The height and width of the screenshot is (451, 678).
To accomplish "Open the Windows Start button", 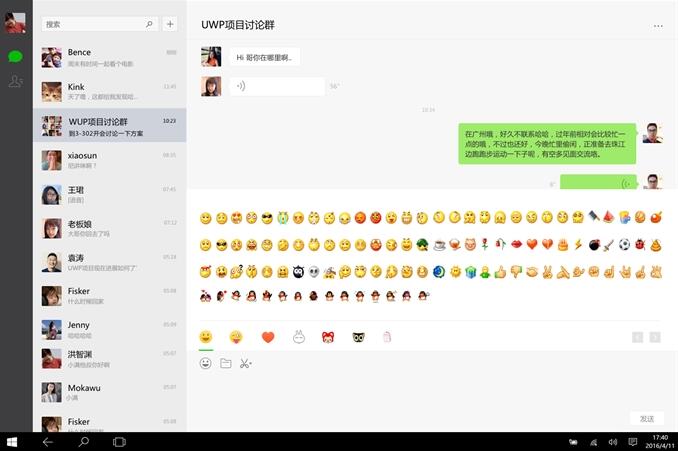I will point(12,442).
